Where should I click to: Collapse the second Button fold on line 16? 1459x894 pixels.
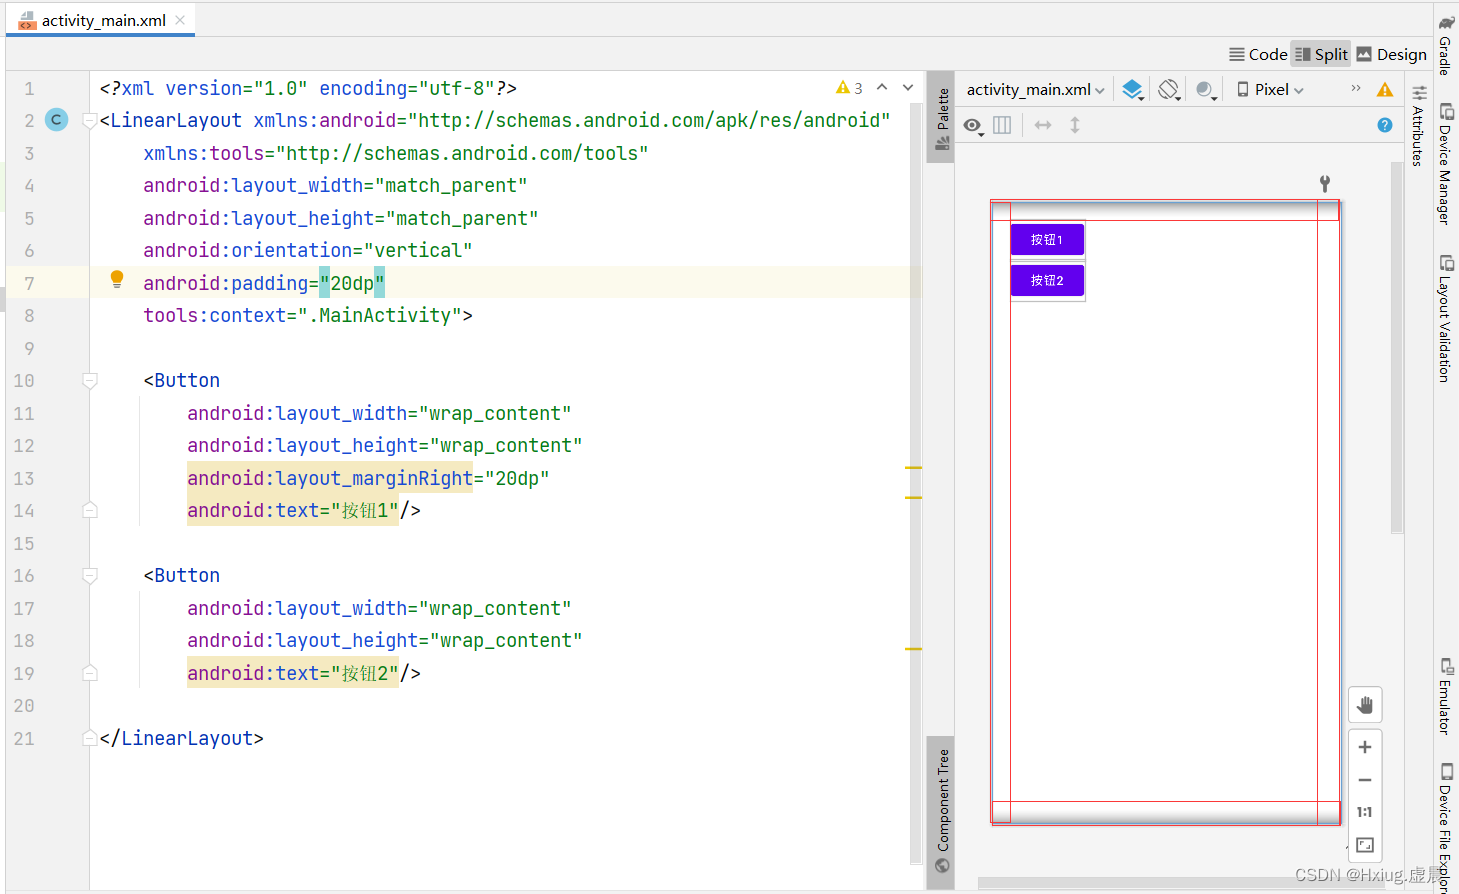[x=89, y=576]
